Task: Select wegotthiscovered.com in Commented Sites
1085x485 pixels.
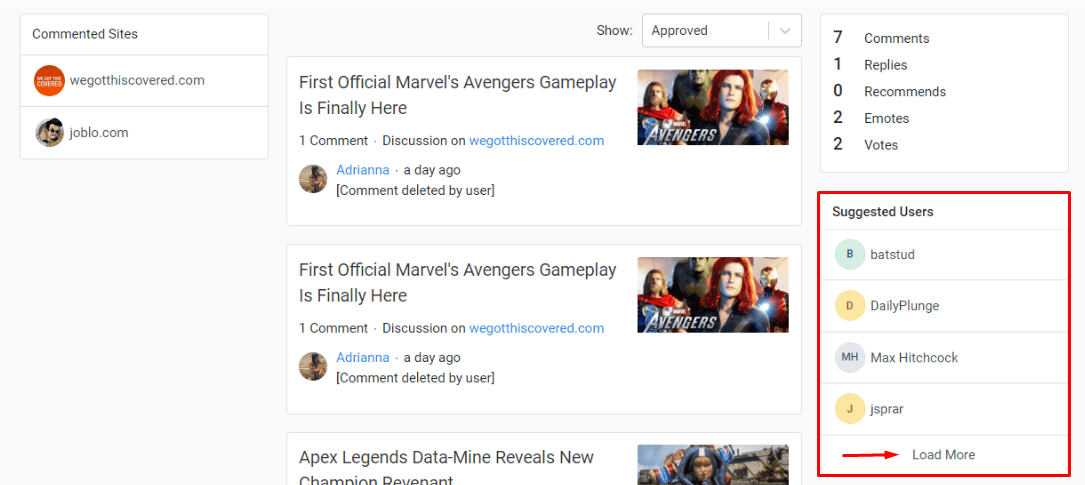Action: [137, 81]
